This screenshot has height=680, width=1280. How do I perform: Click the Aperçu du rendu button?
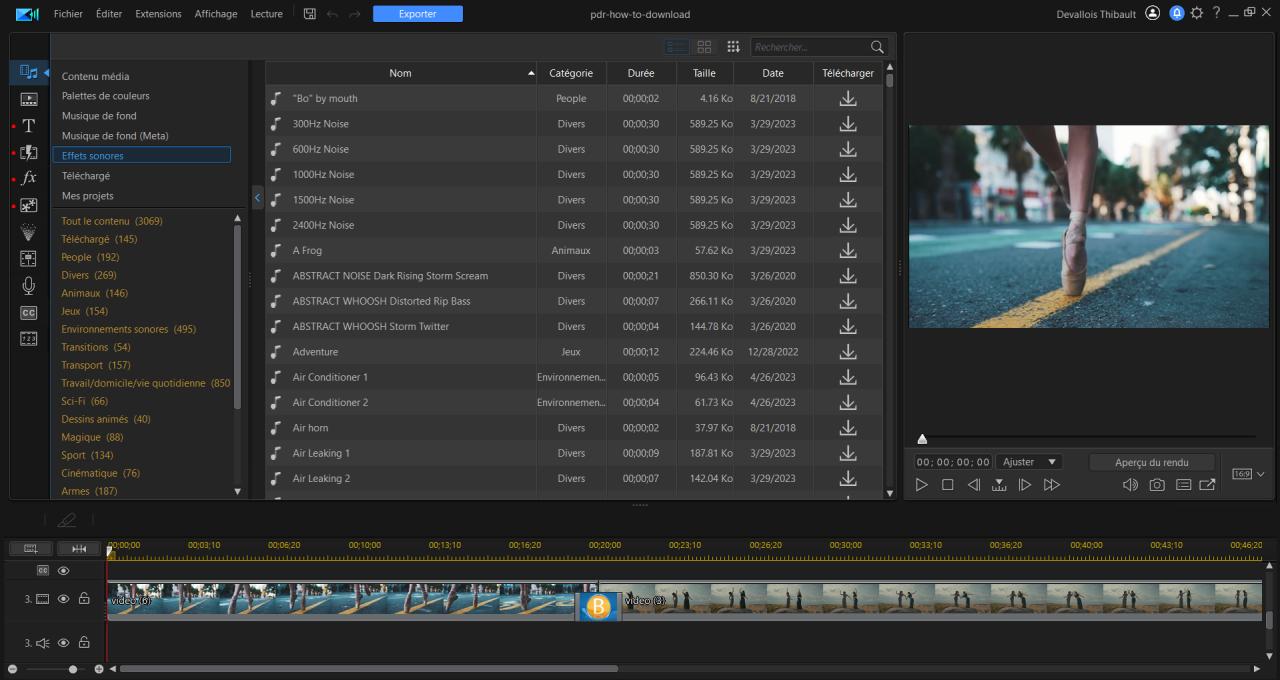[x=1152, y=462]
